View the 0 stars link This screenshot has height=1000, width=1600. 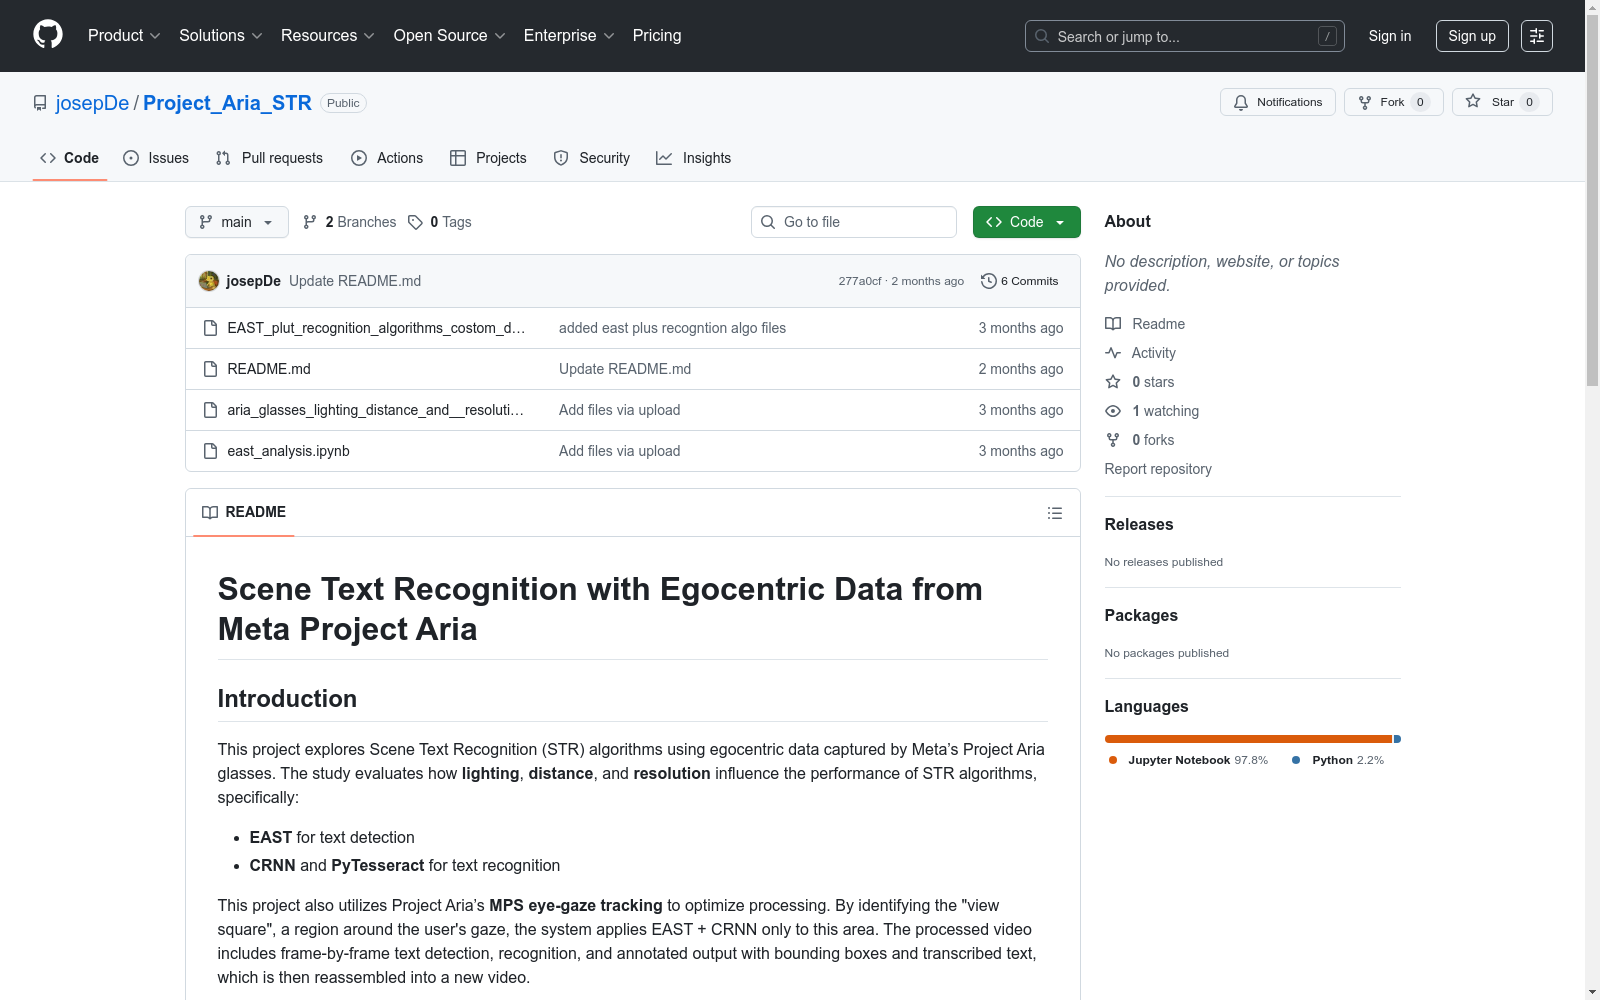[1140, 382]
